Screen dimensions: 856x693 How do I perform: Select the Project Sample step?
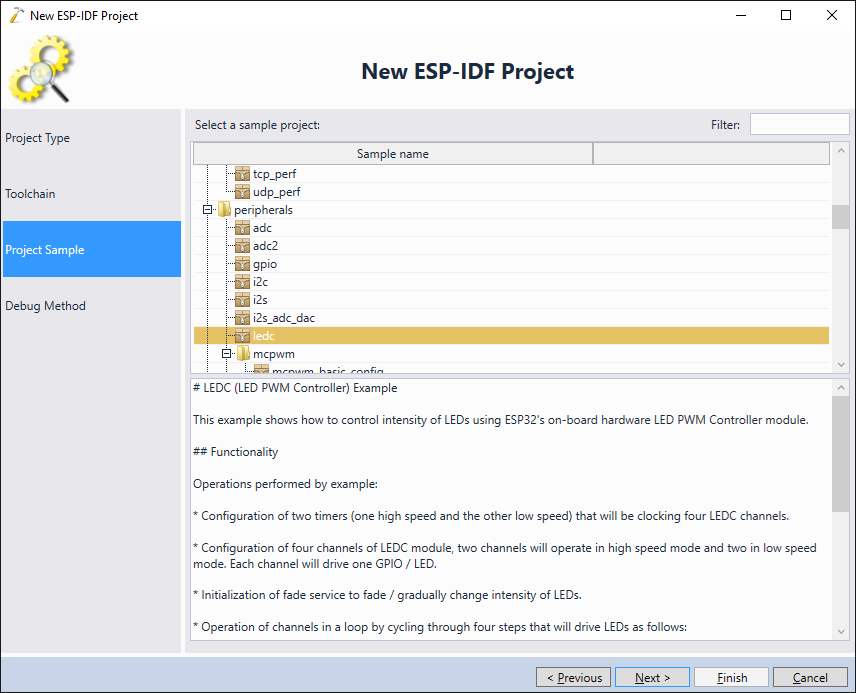[92, 249]
